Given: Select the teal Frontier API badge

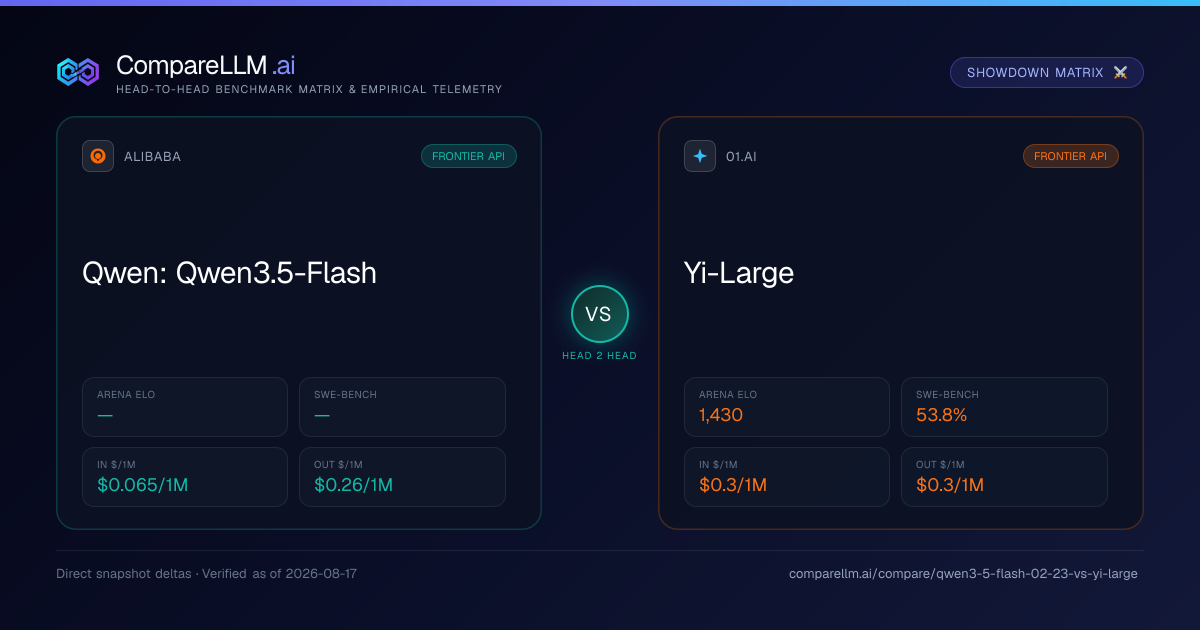Looking at the screenshot, I should pos(469,156).
